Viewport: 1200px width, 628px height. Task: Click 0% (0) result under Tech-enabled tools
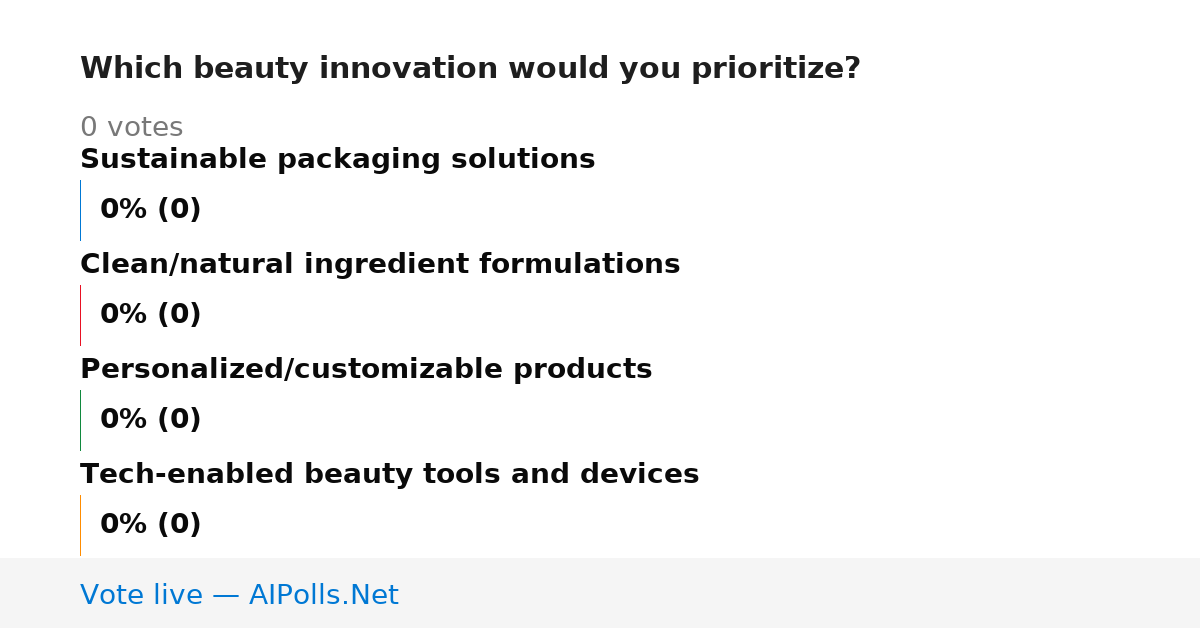click(x=150, y=525)
